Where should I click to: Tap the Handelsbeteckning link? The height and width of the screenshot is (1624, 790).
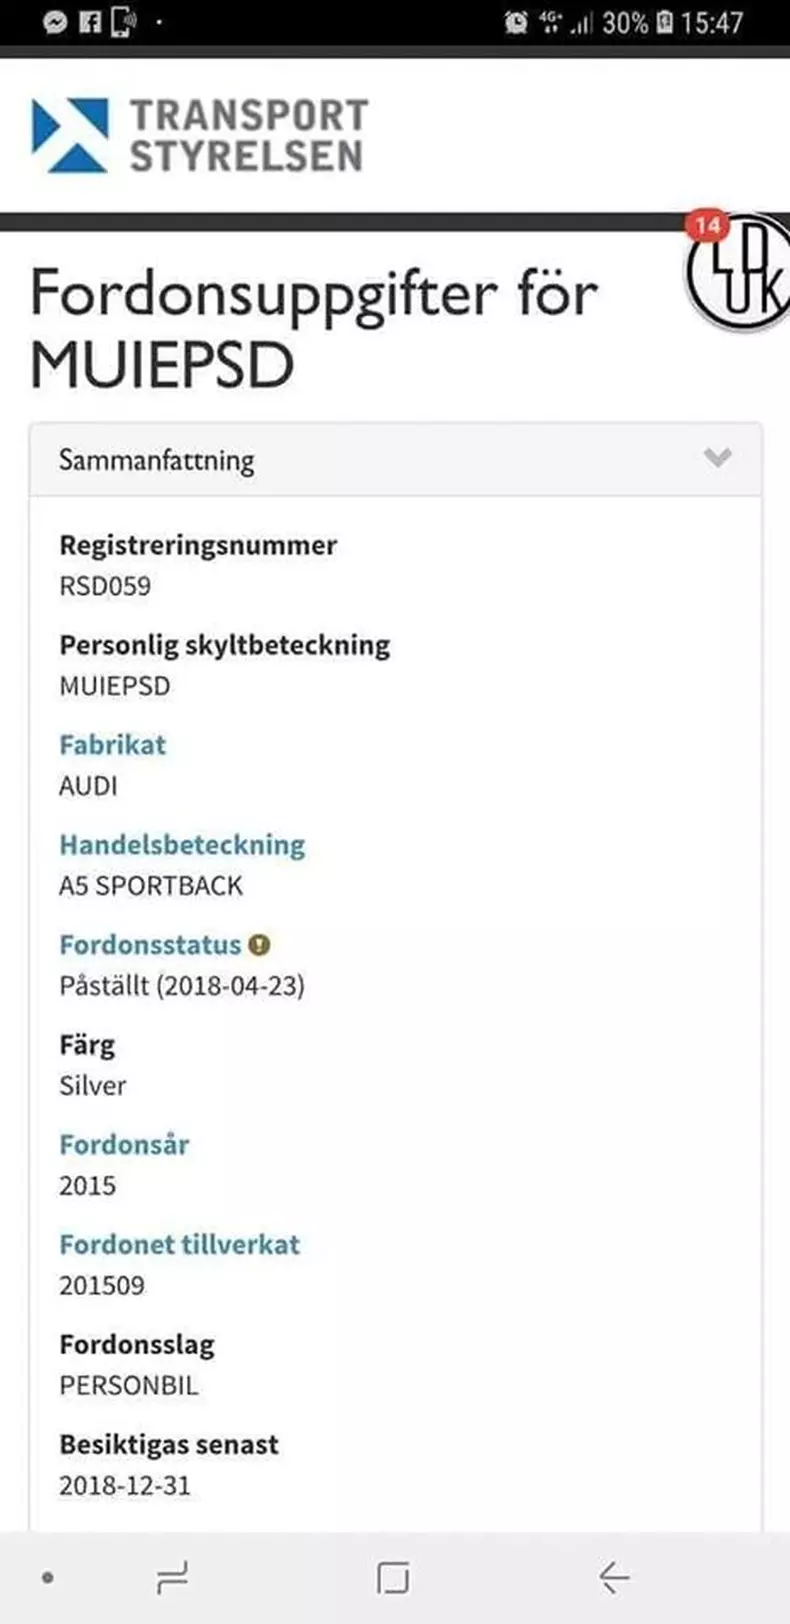click(x=183, y=845)
